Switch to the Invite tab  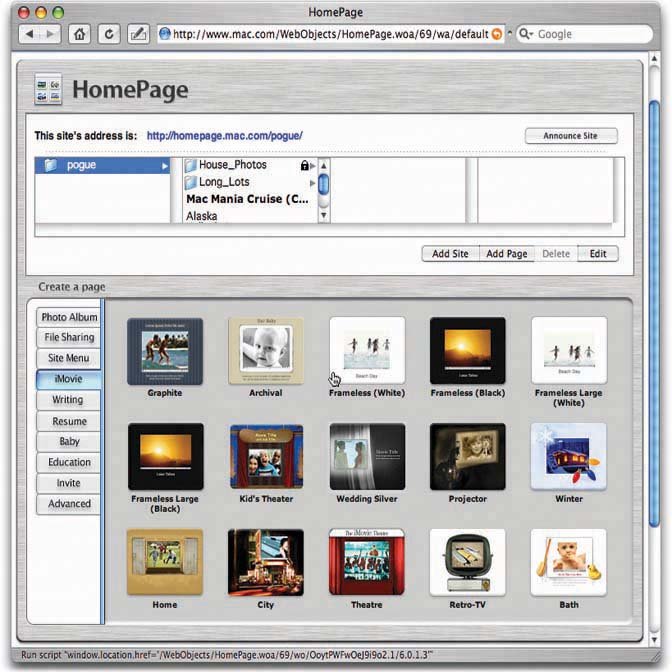pyautogui.click(x=69, y=483)
